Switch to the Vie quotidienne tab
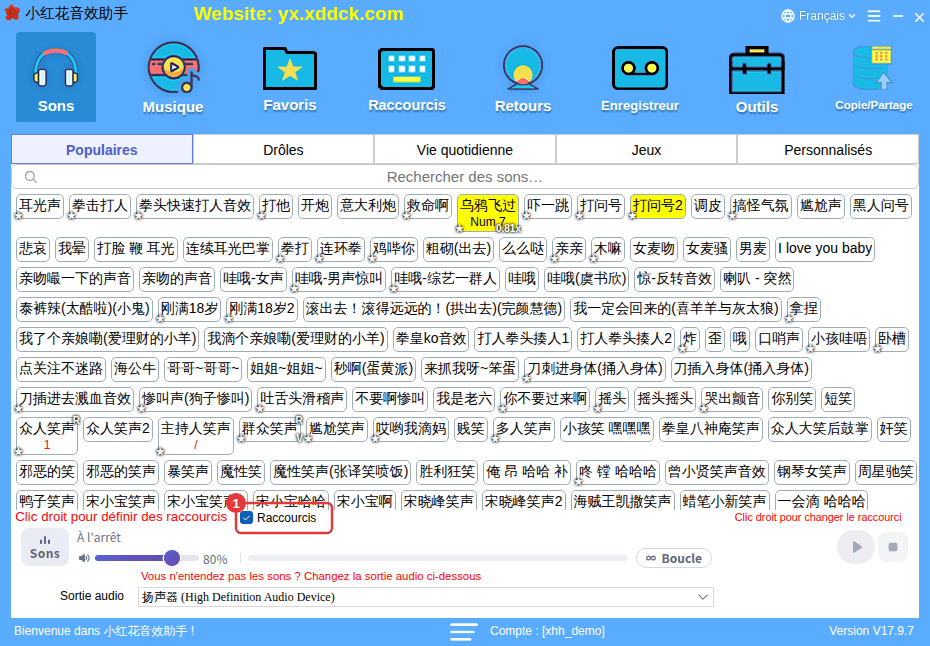The height and width of the screenshot is (646, 930). (x=465, y=149)
